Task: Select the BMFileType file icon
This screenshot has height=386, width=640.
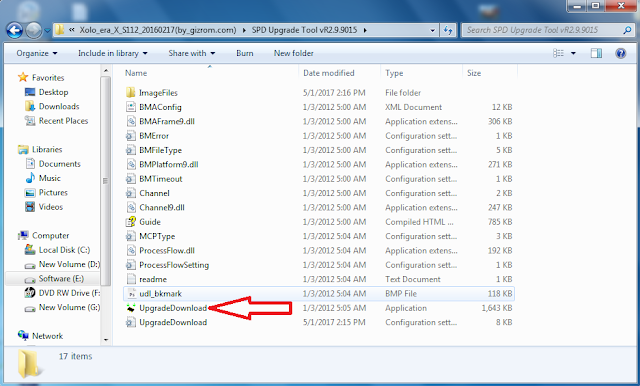Action: click(x=131, y=150)
